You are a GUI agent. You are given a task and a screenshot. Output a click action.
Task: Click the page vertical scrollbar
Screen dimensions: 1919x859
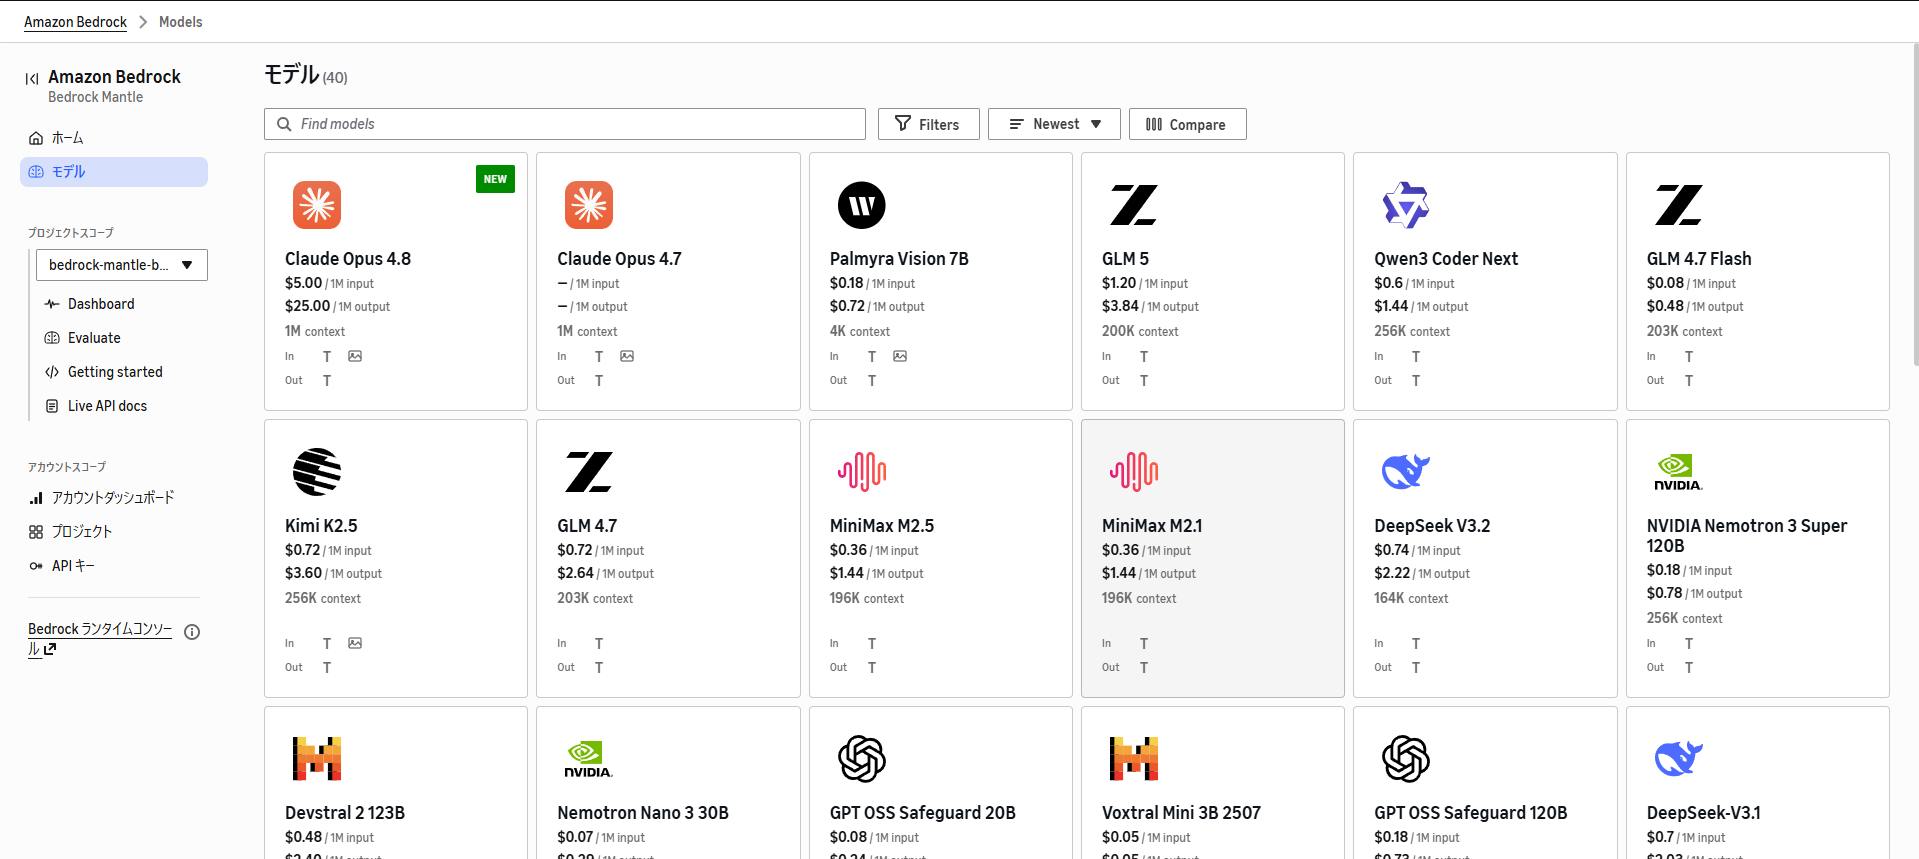click(1914, 205)
